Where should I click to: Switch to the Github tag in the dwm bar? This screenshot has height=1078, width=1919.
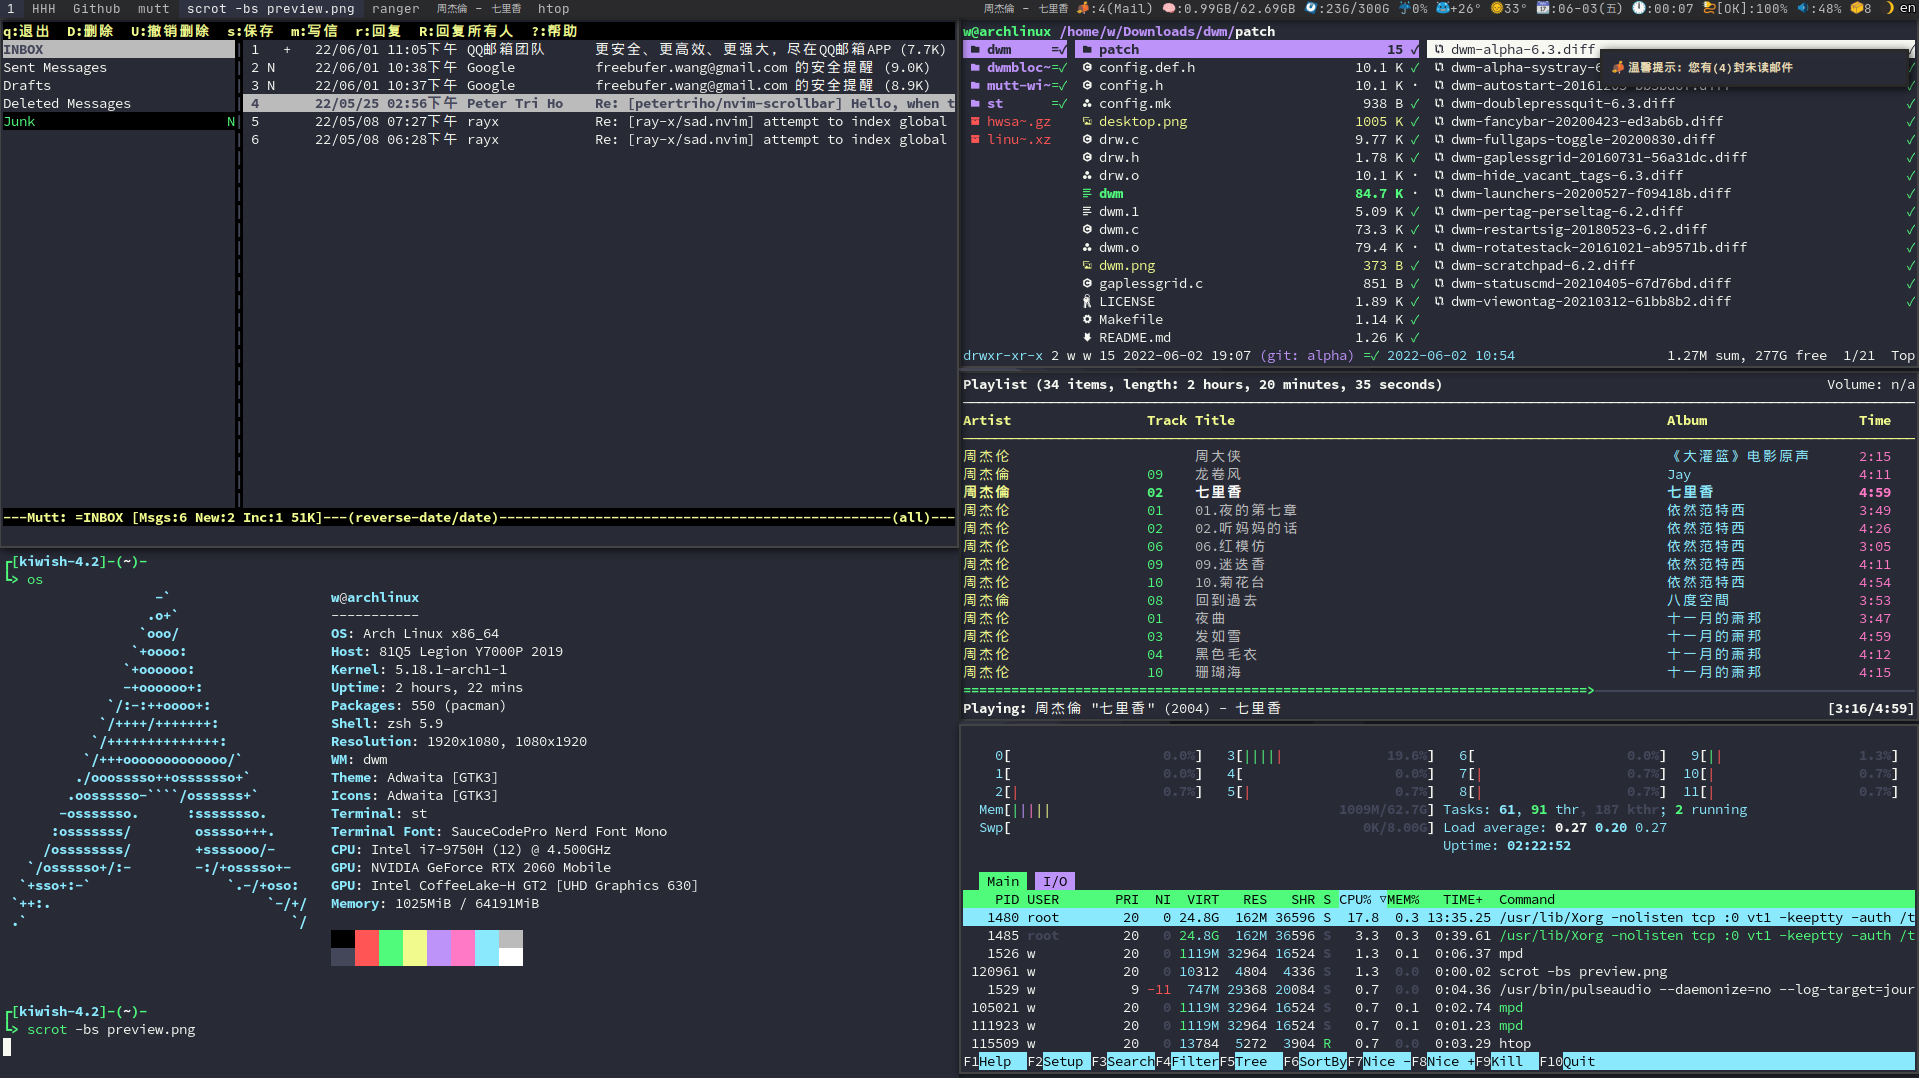[96, 8]
